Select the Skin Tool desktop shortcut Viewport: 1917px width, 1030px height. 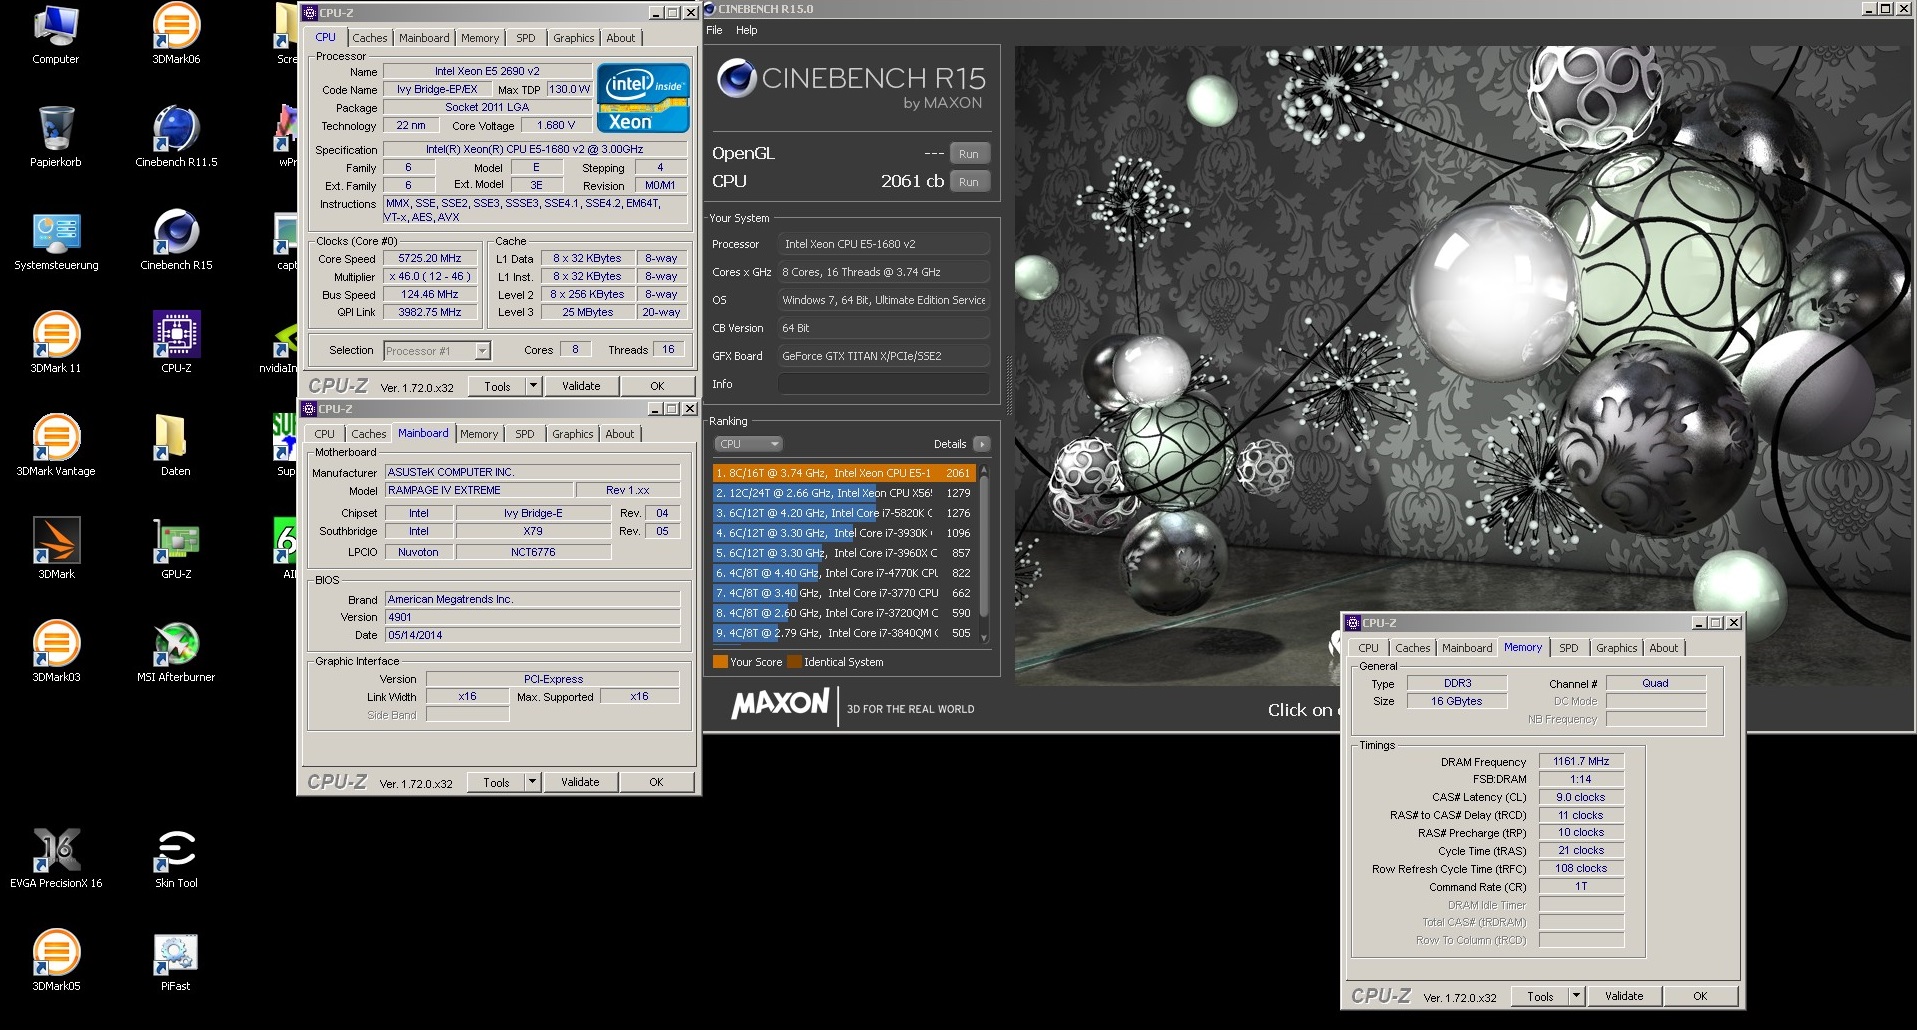click(x=176, y=858)
